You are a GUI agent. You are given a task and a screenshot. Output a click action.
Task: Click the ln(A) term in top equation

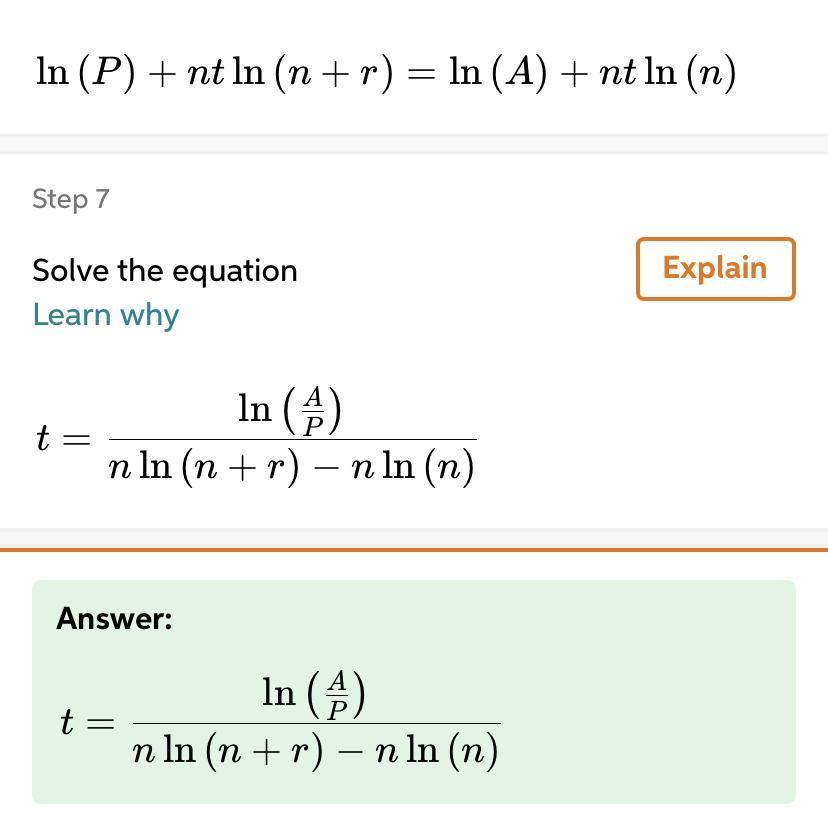pyautogui.click(x=498, y=73)
